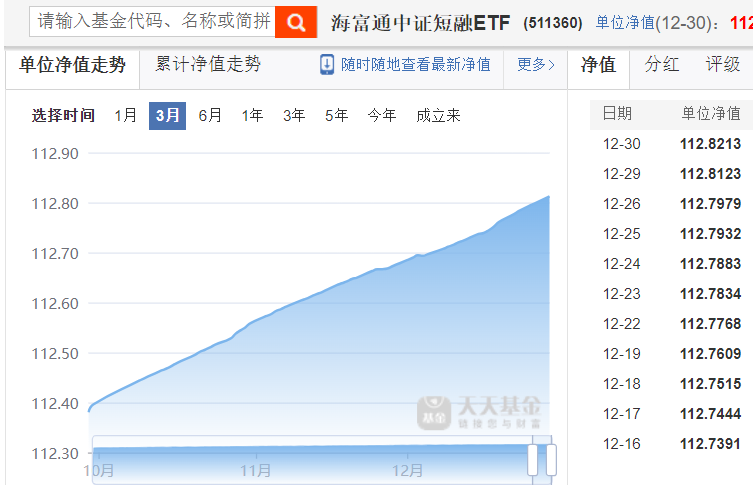
Task: Switch to 累计净值走势 tab
Action: pos(208,64)
